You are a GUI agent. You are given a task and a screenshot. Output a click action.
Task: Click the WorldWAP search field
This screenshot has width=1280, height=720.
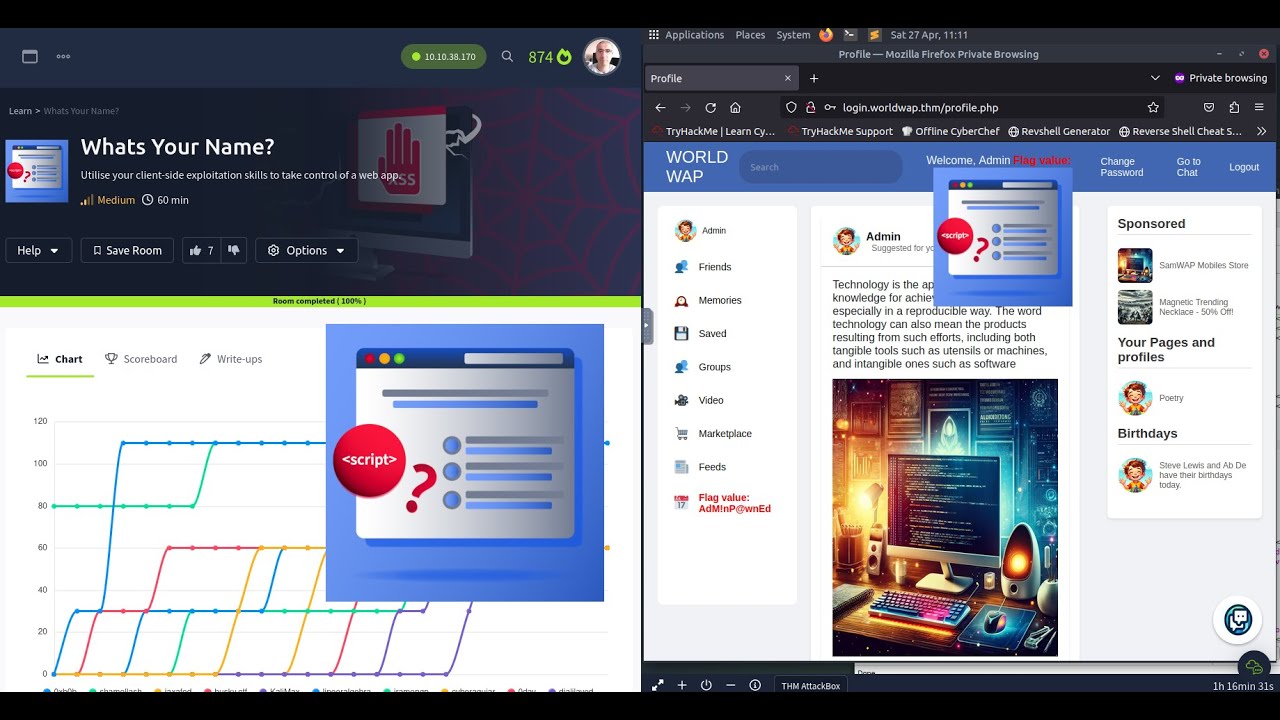pyautogui.click(x=820, y=167)
